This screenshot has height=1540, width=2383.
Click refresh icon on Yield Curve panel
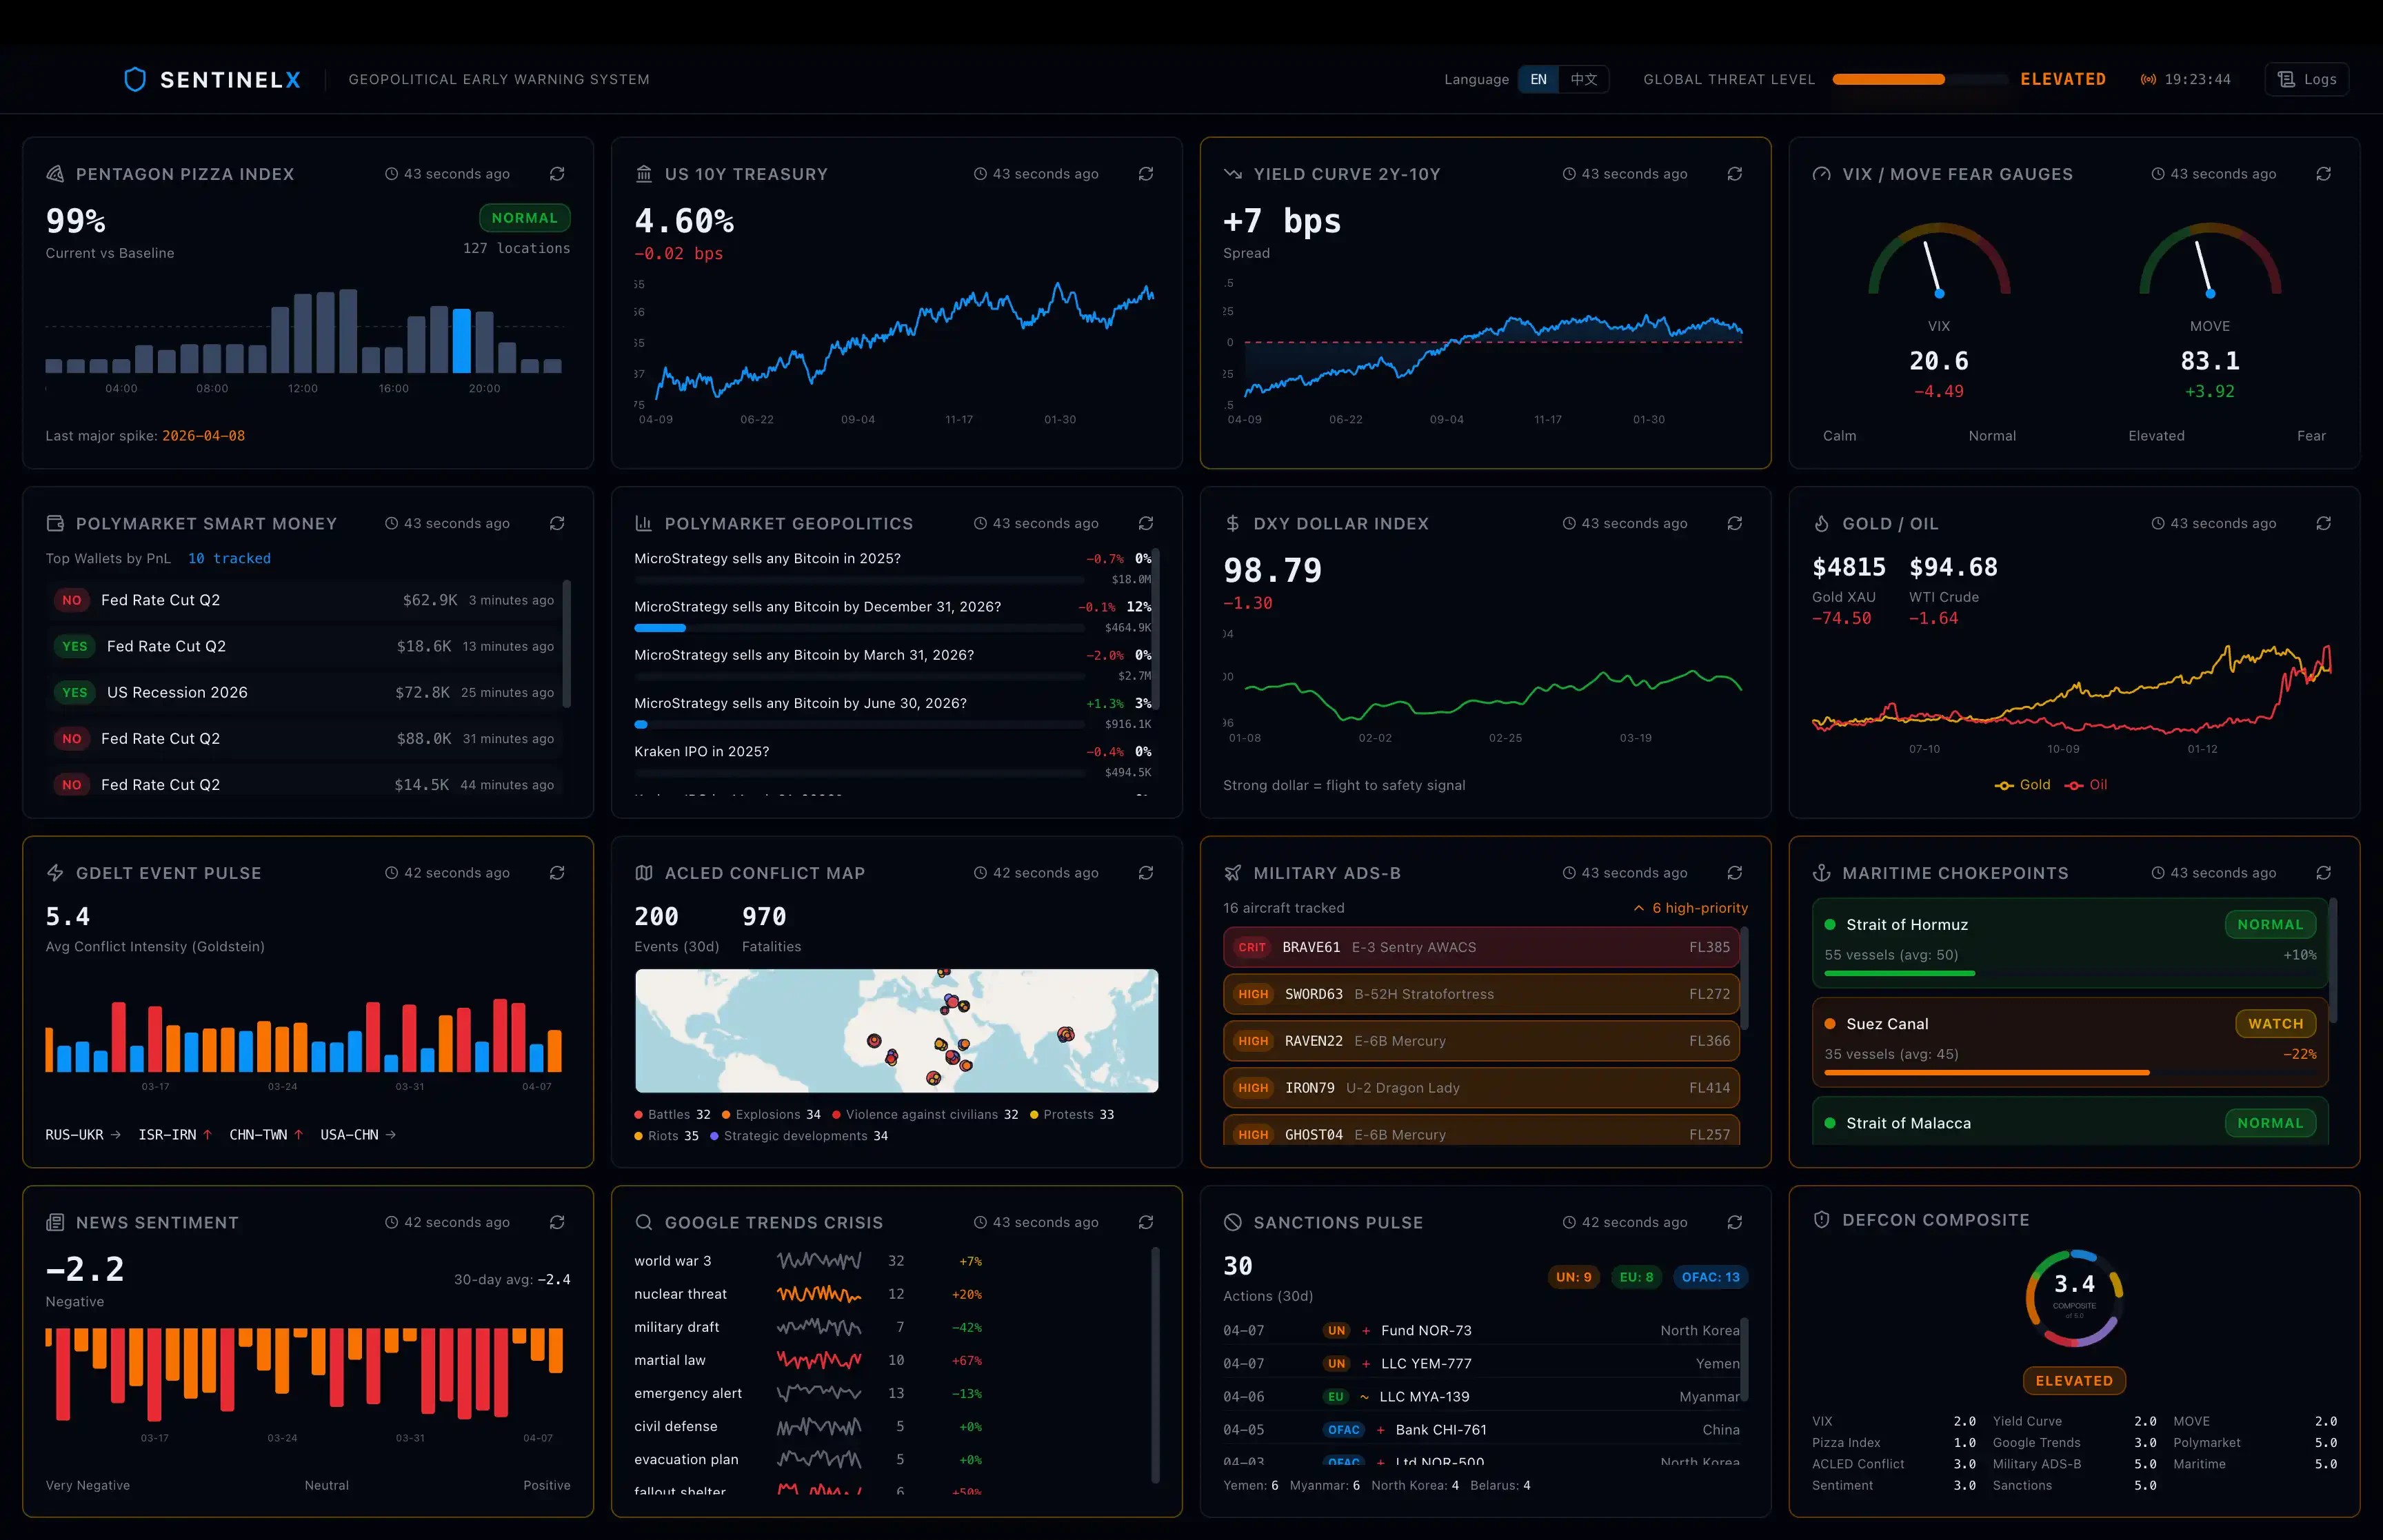click(x=1735, y=174)
